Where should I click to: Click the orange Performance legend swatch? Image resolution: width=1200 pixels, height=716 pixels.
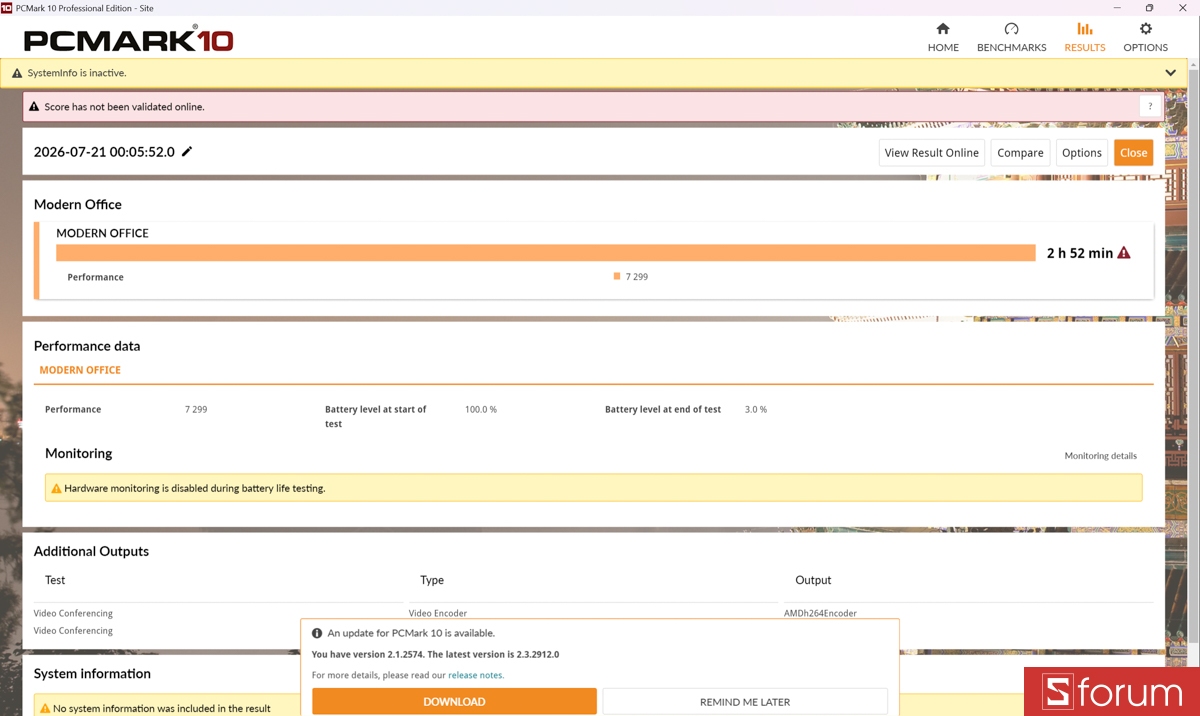[617, 276]
